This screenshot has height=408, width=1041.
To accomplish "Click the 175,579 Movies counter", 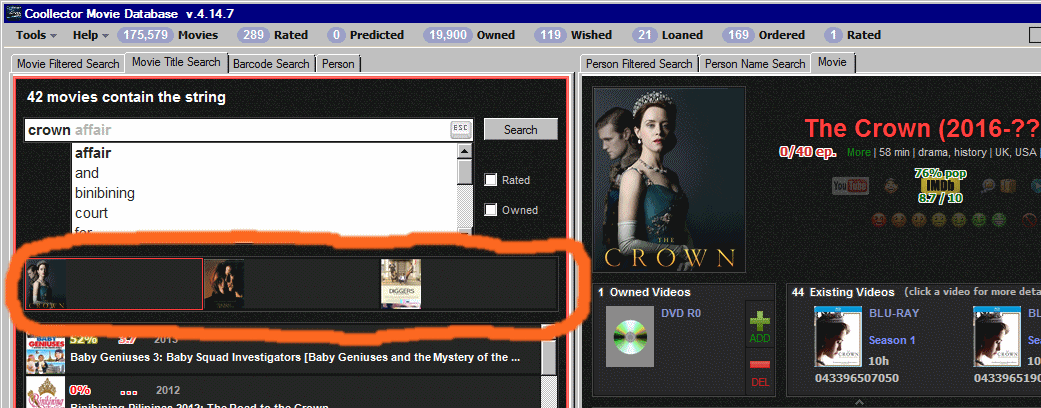I will point(167,35).
